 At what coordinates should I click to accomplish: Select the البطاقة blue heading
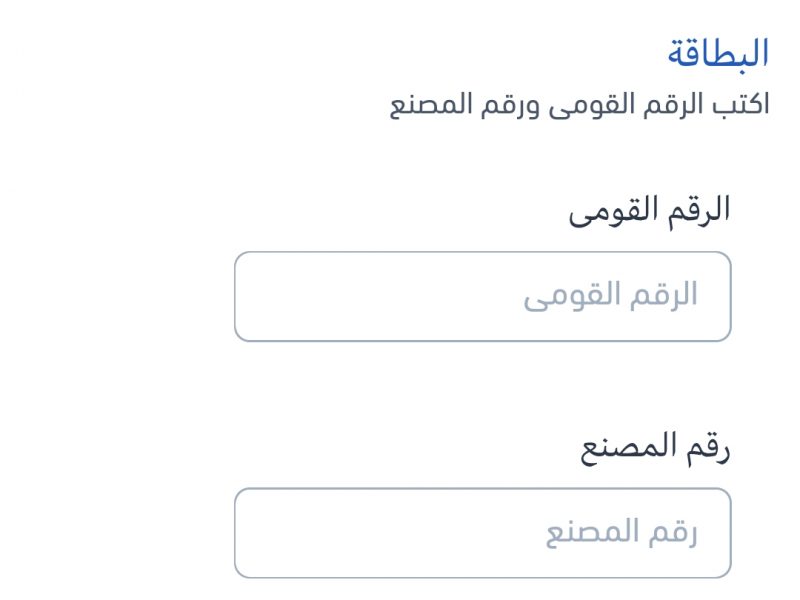pyautogui.click(x=718, y=53)
